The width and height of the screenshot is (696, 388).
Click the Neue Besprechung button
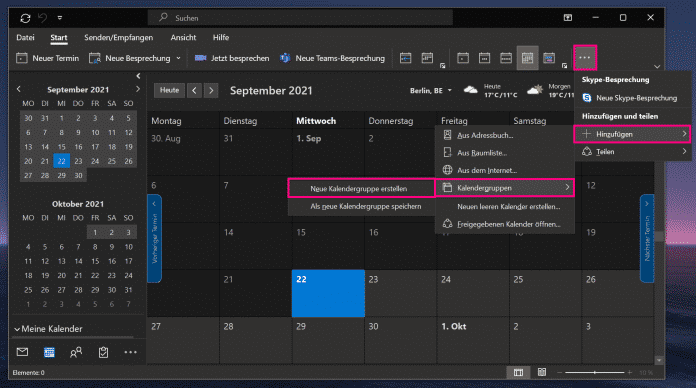(130, 58)
